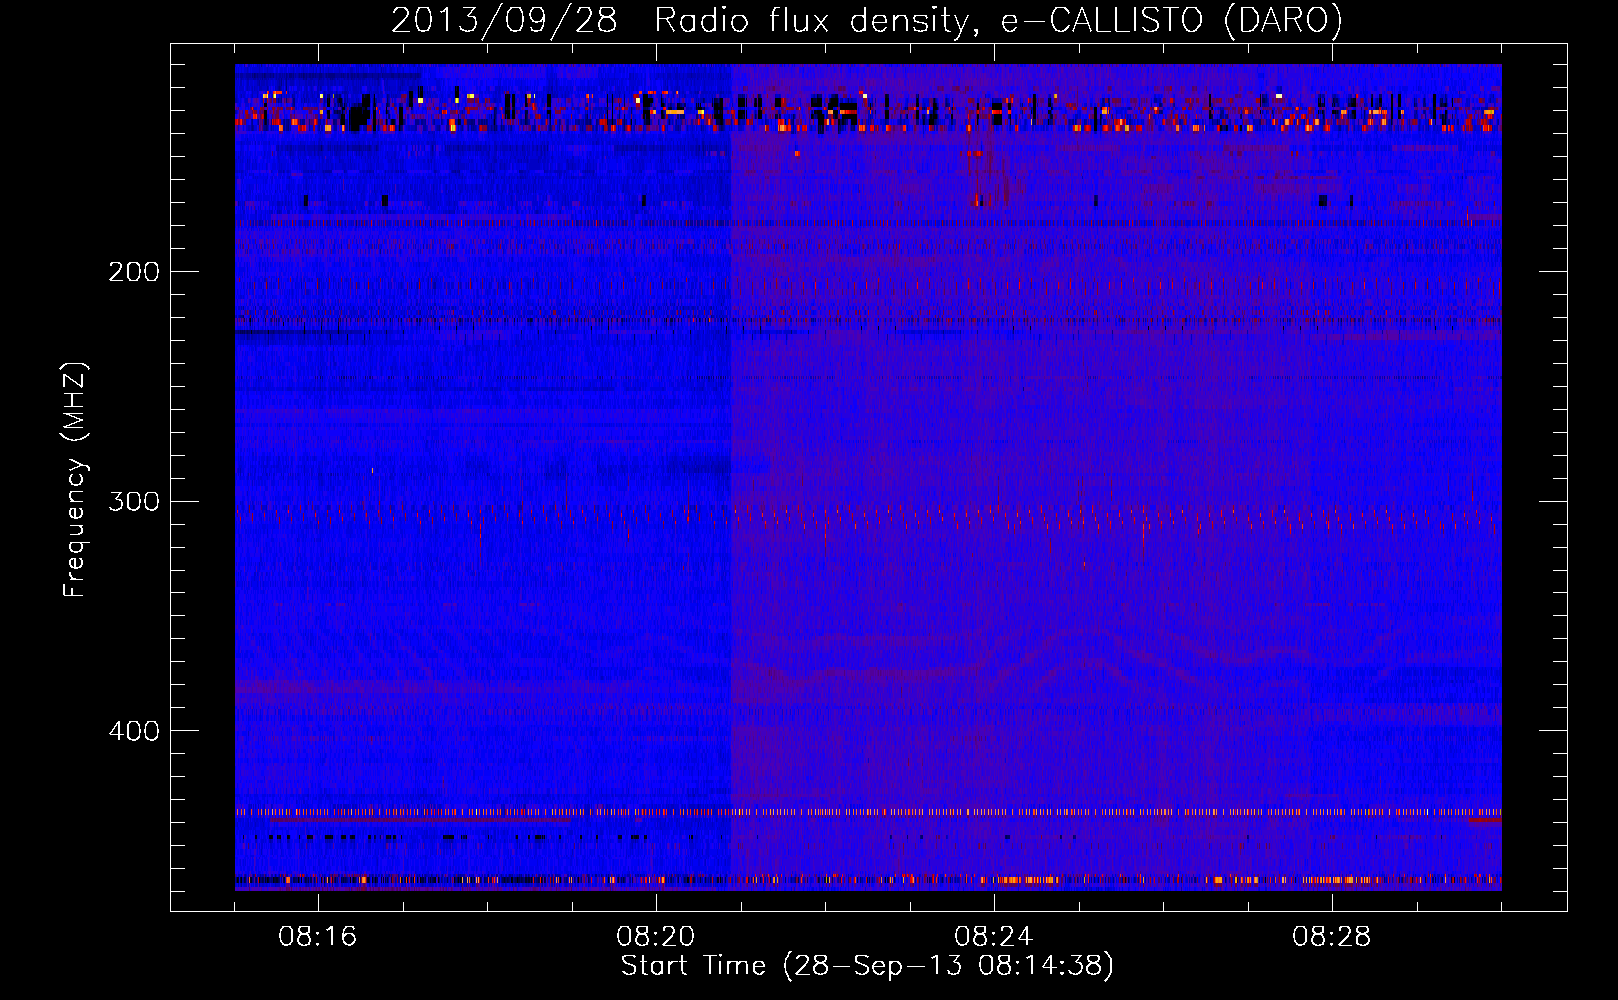Click the 08:28 time tick label
1618x1000 pixels.
(x=1332, y=937)
